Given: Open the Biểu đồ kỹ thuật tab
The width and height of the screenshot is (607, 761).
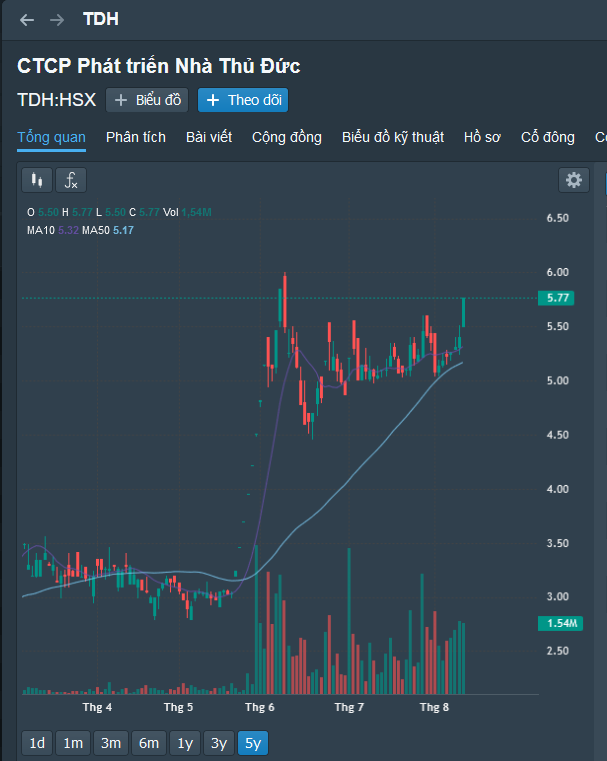Looking at the screenshot, I should pyautogui.click(x=393, y=137).
